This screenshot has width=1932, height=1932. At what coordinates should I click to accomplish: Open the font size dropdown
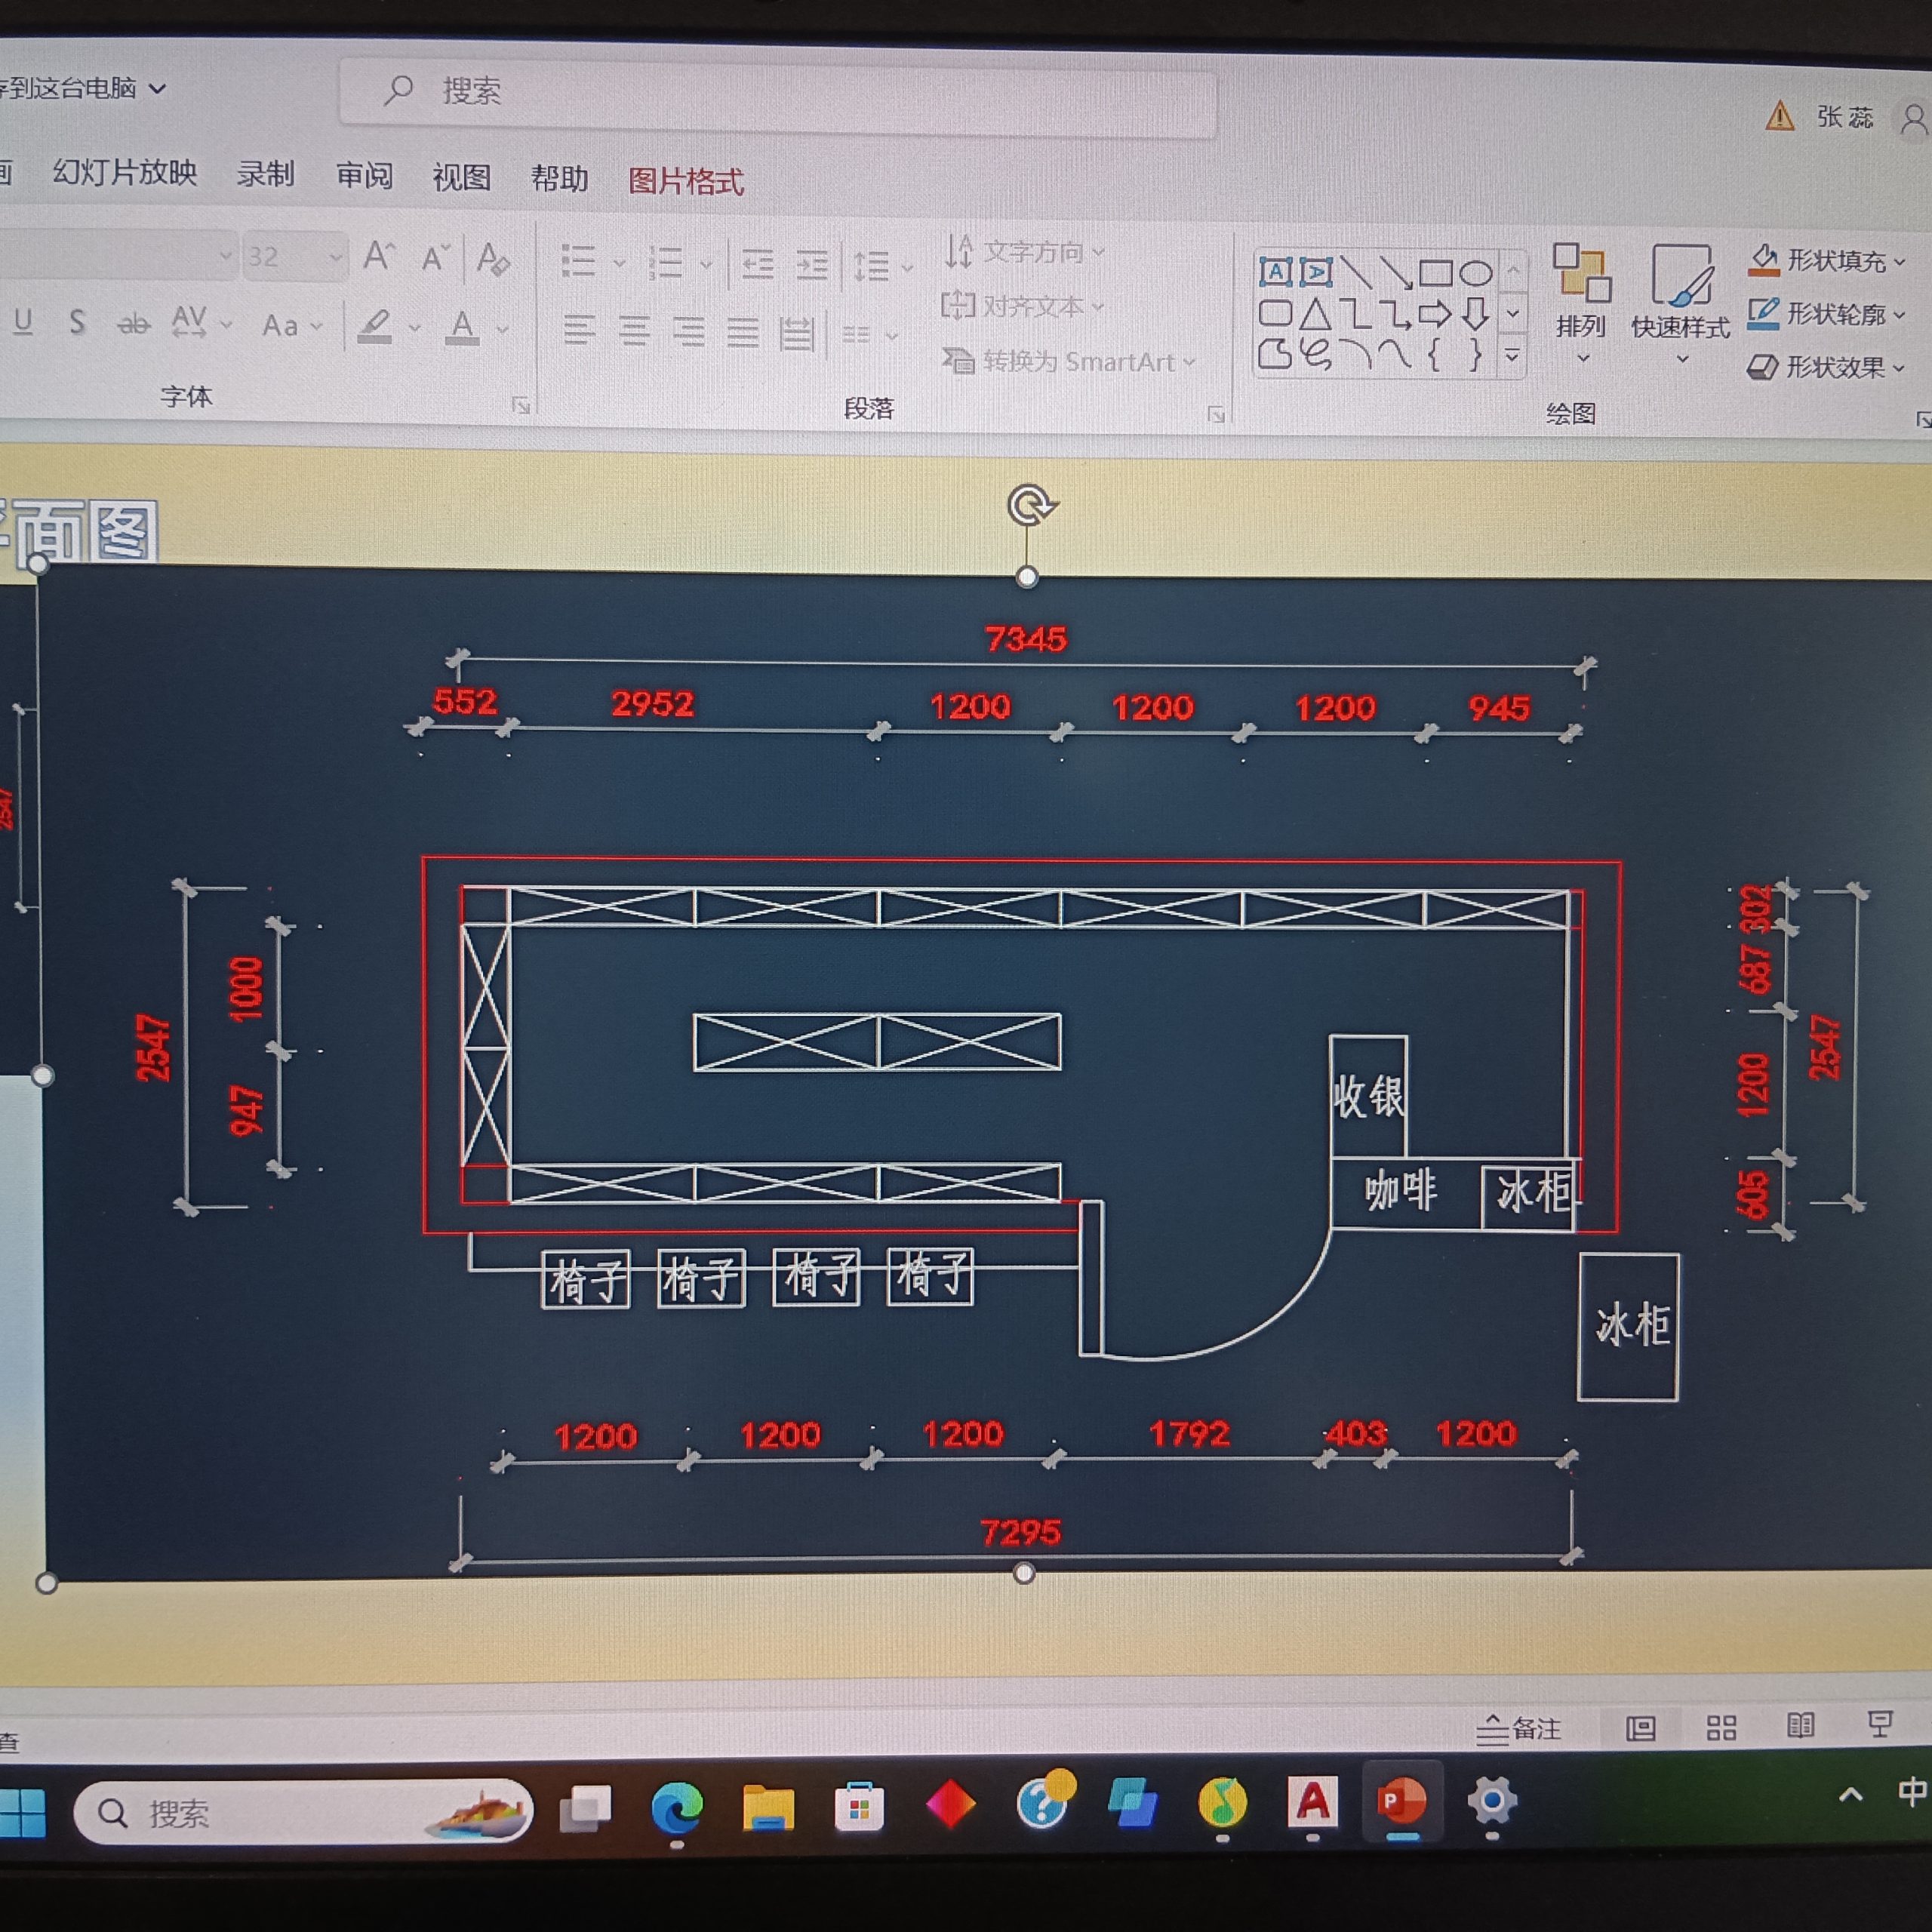point(335,258)
